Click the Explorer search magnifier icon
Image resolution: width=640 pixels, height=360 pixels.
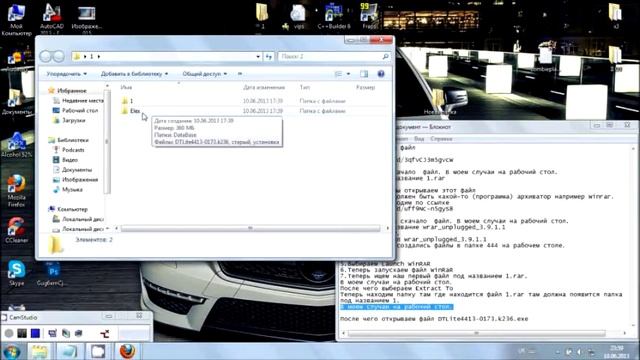[385, 57]
